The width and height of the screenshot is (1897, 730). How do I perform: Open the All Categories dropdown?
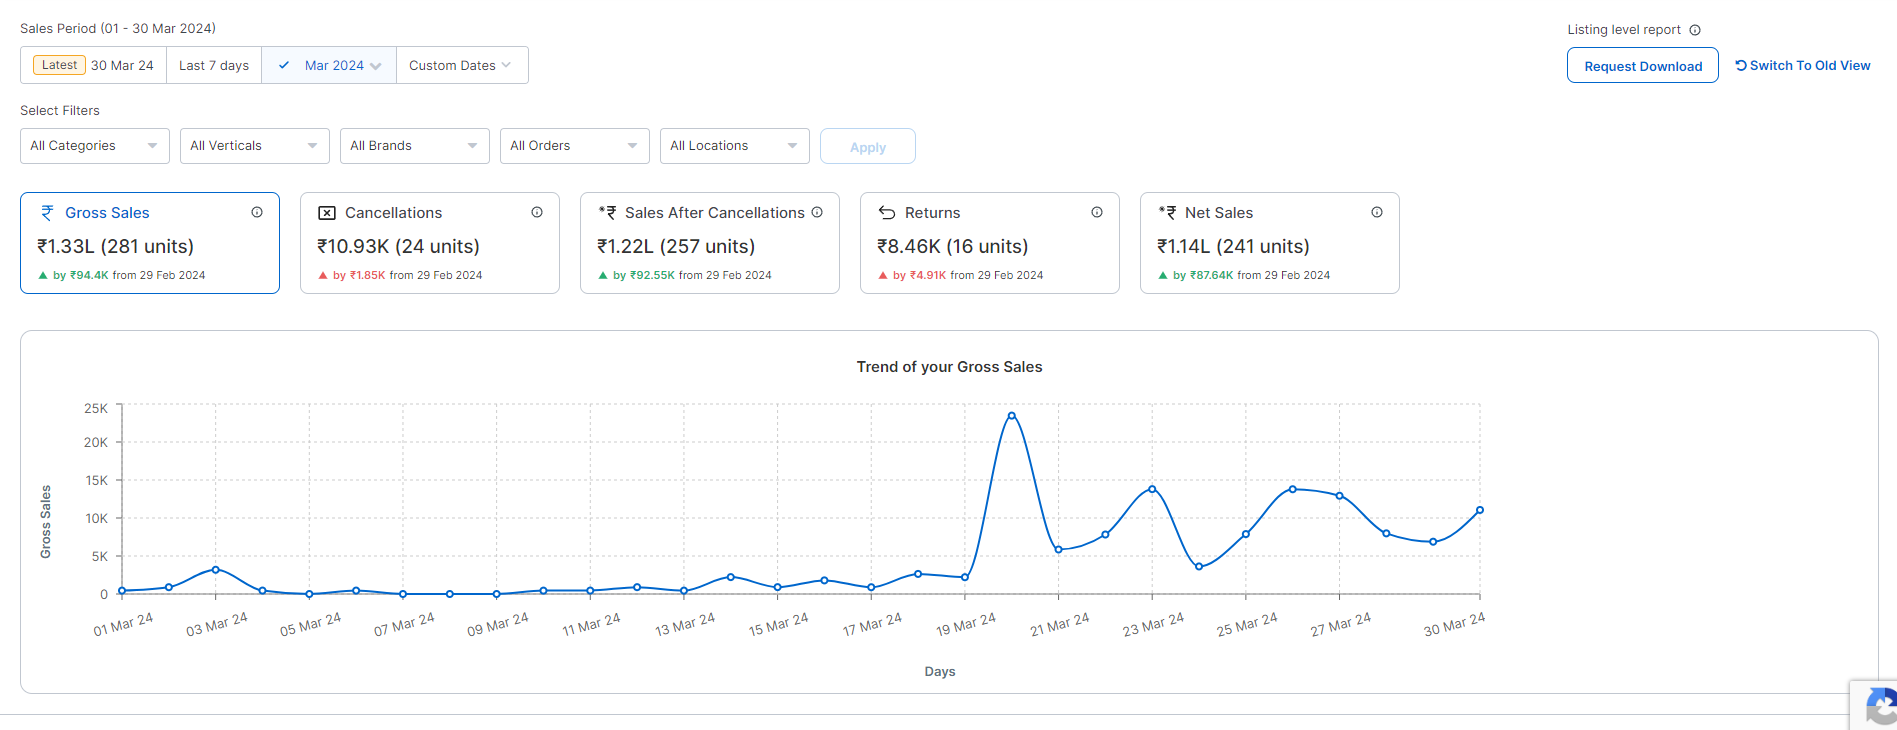click(95, 146)
